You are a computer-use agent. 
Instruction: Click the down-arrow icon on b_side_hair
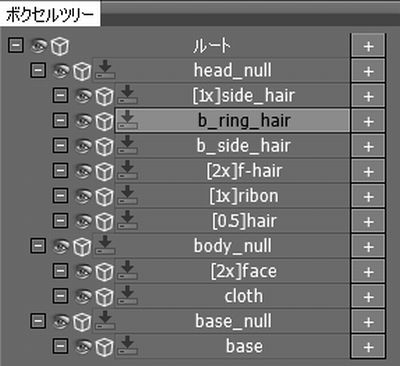pyautogui.click(x=127, y=144)
